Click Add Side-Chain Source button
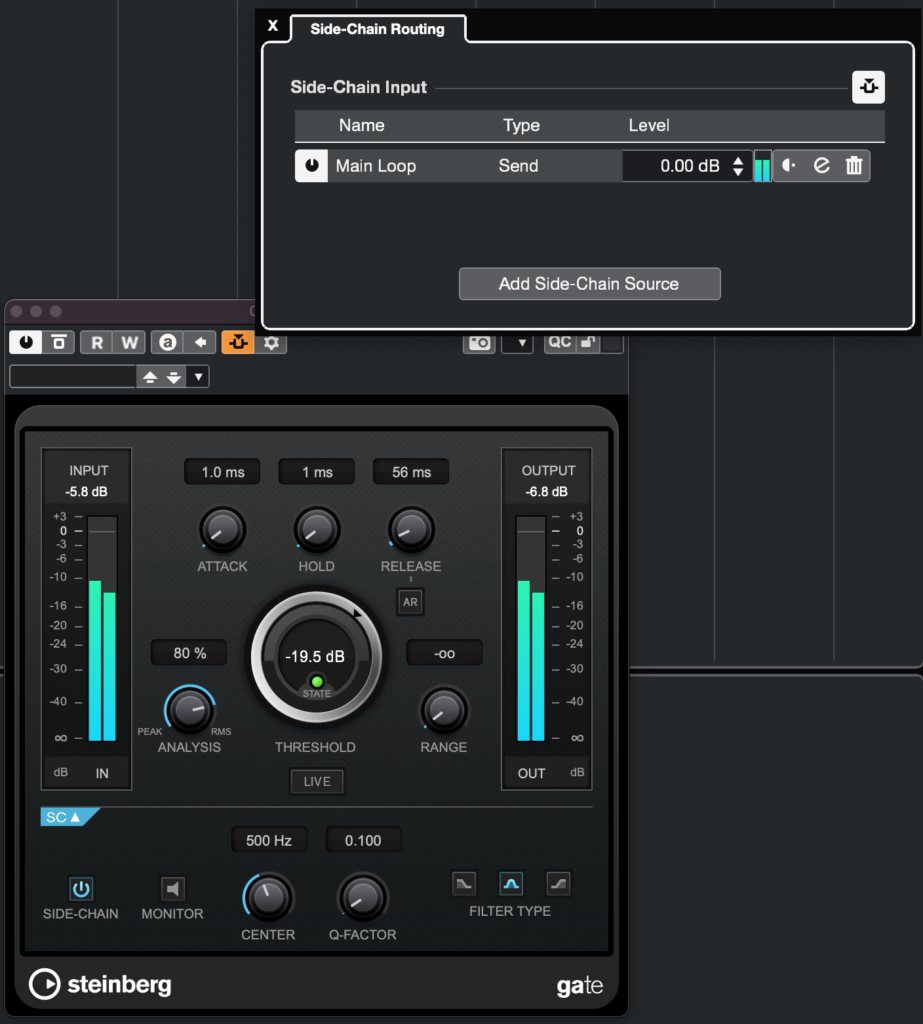923x1024 pixels. pyautogui.click(x=589, y=283)
